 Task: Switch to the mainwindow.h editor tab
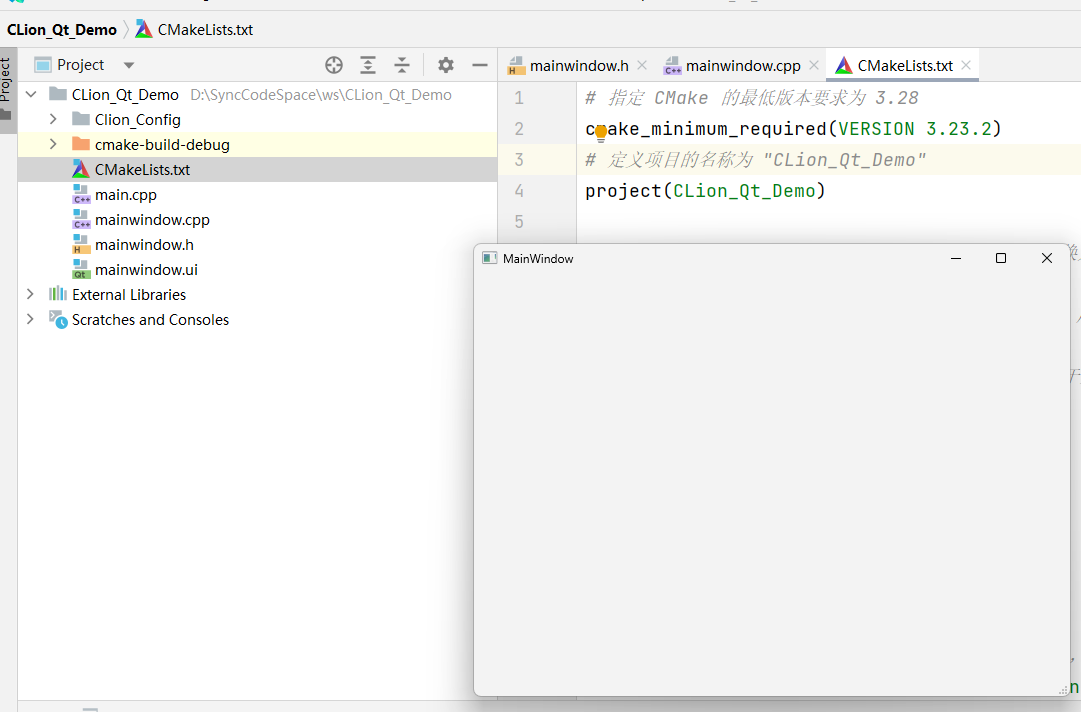(578, 65)
